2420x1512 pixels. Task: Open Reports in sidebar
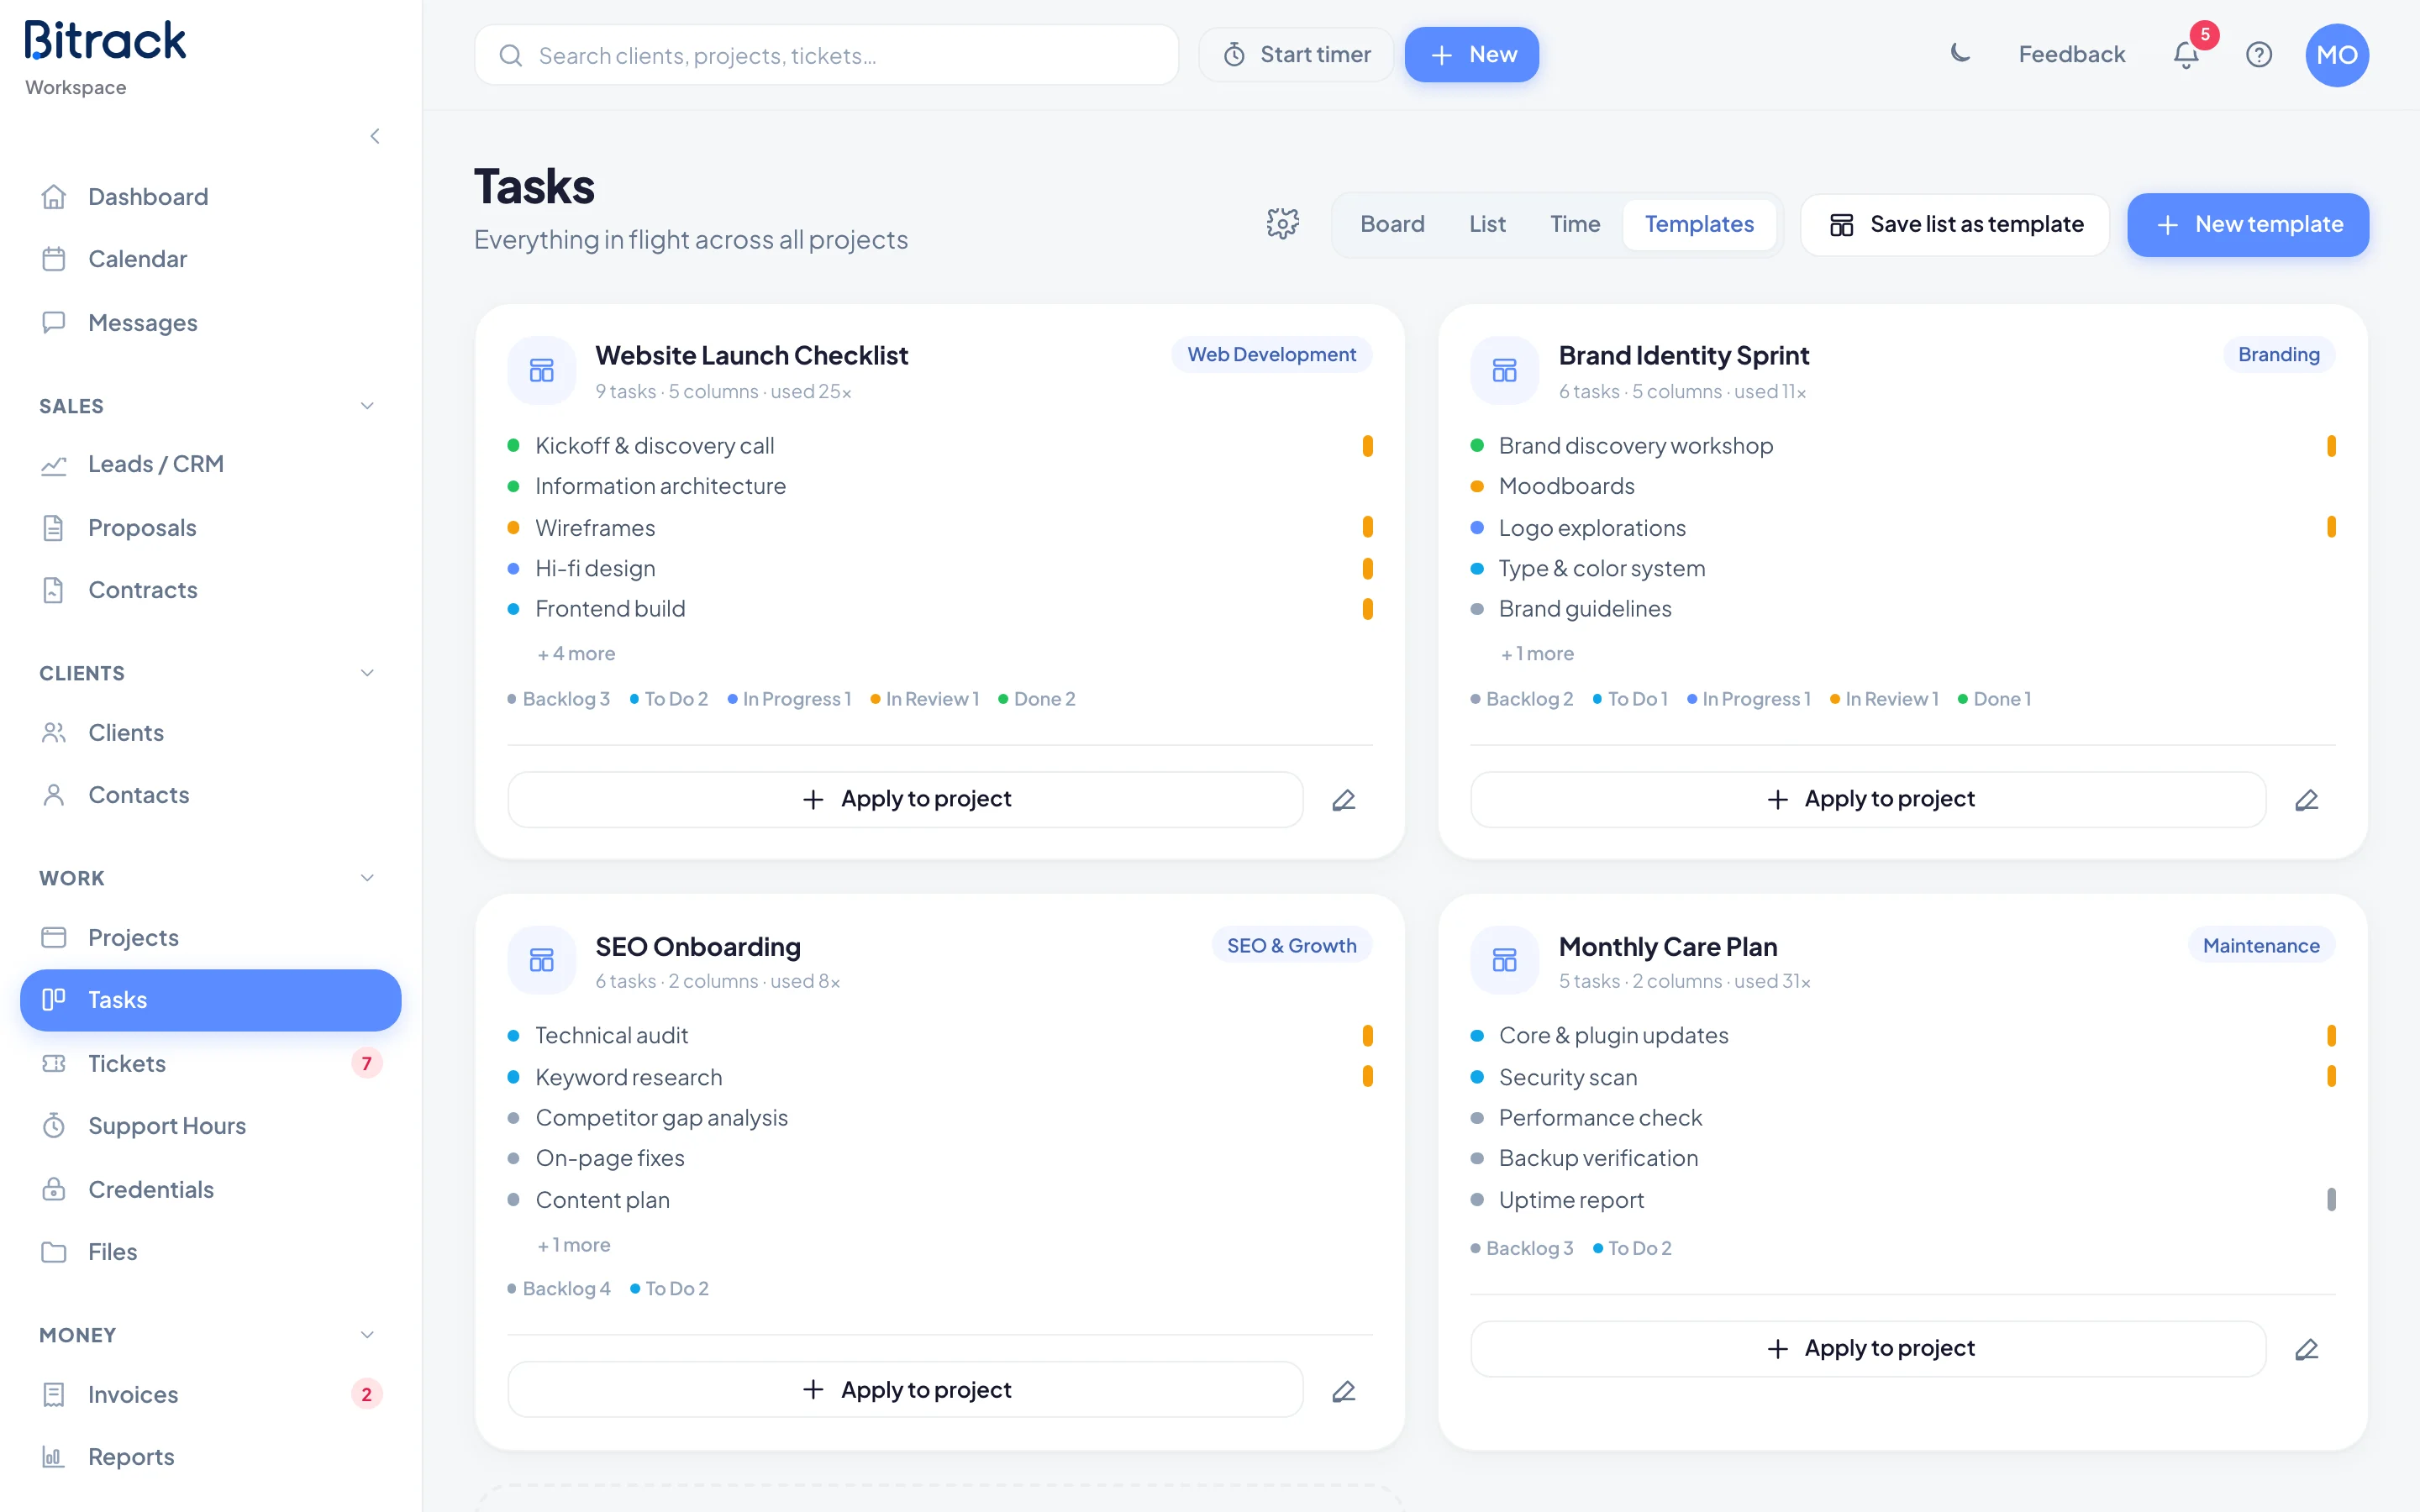210,1457
